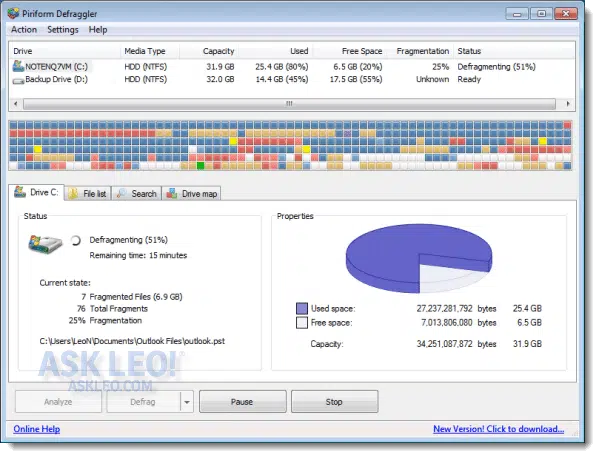600x458 pixels.
Task: Click the disabled Analyze button
Action: [58, 402]
